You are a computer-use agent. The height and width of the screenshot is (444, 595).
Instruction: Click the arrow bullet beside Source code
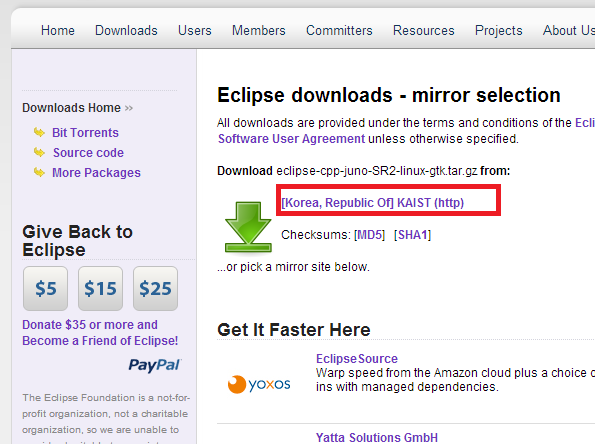tap(39, 153)
